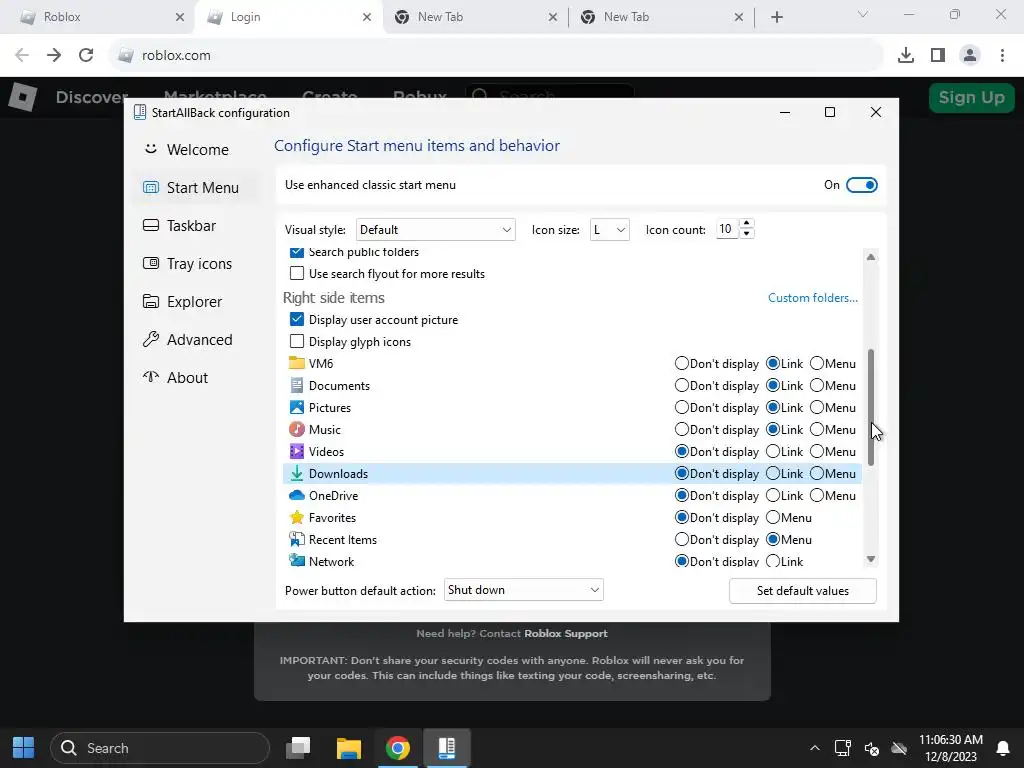Switch to the second New Tab
This screenshot has height=768, width=1024.
662,17
